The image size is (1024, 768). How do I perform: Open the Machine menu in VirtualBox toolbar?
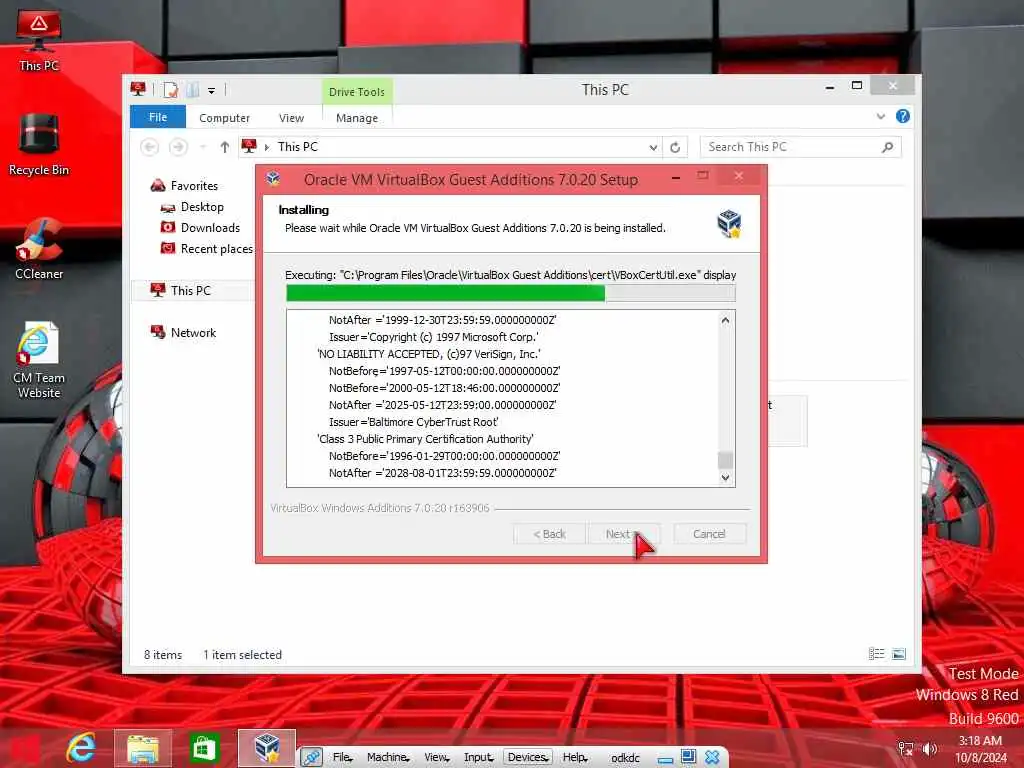[x=388, y=758]
